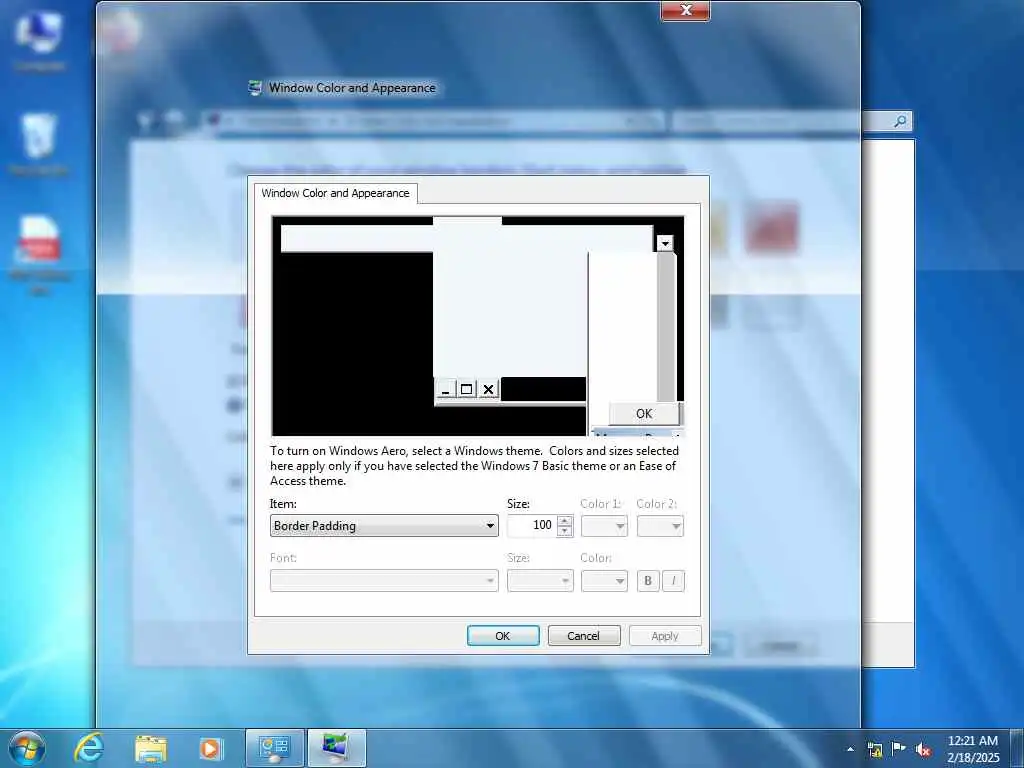Screen dimensions: 1024x768
Task: Launch Internet Explorer from the taskbar
Action: pos(88,748)
